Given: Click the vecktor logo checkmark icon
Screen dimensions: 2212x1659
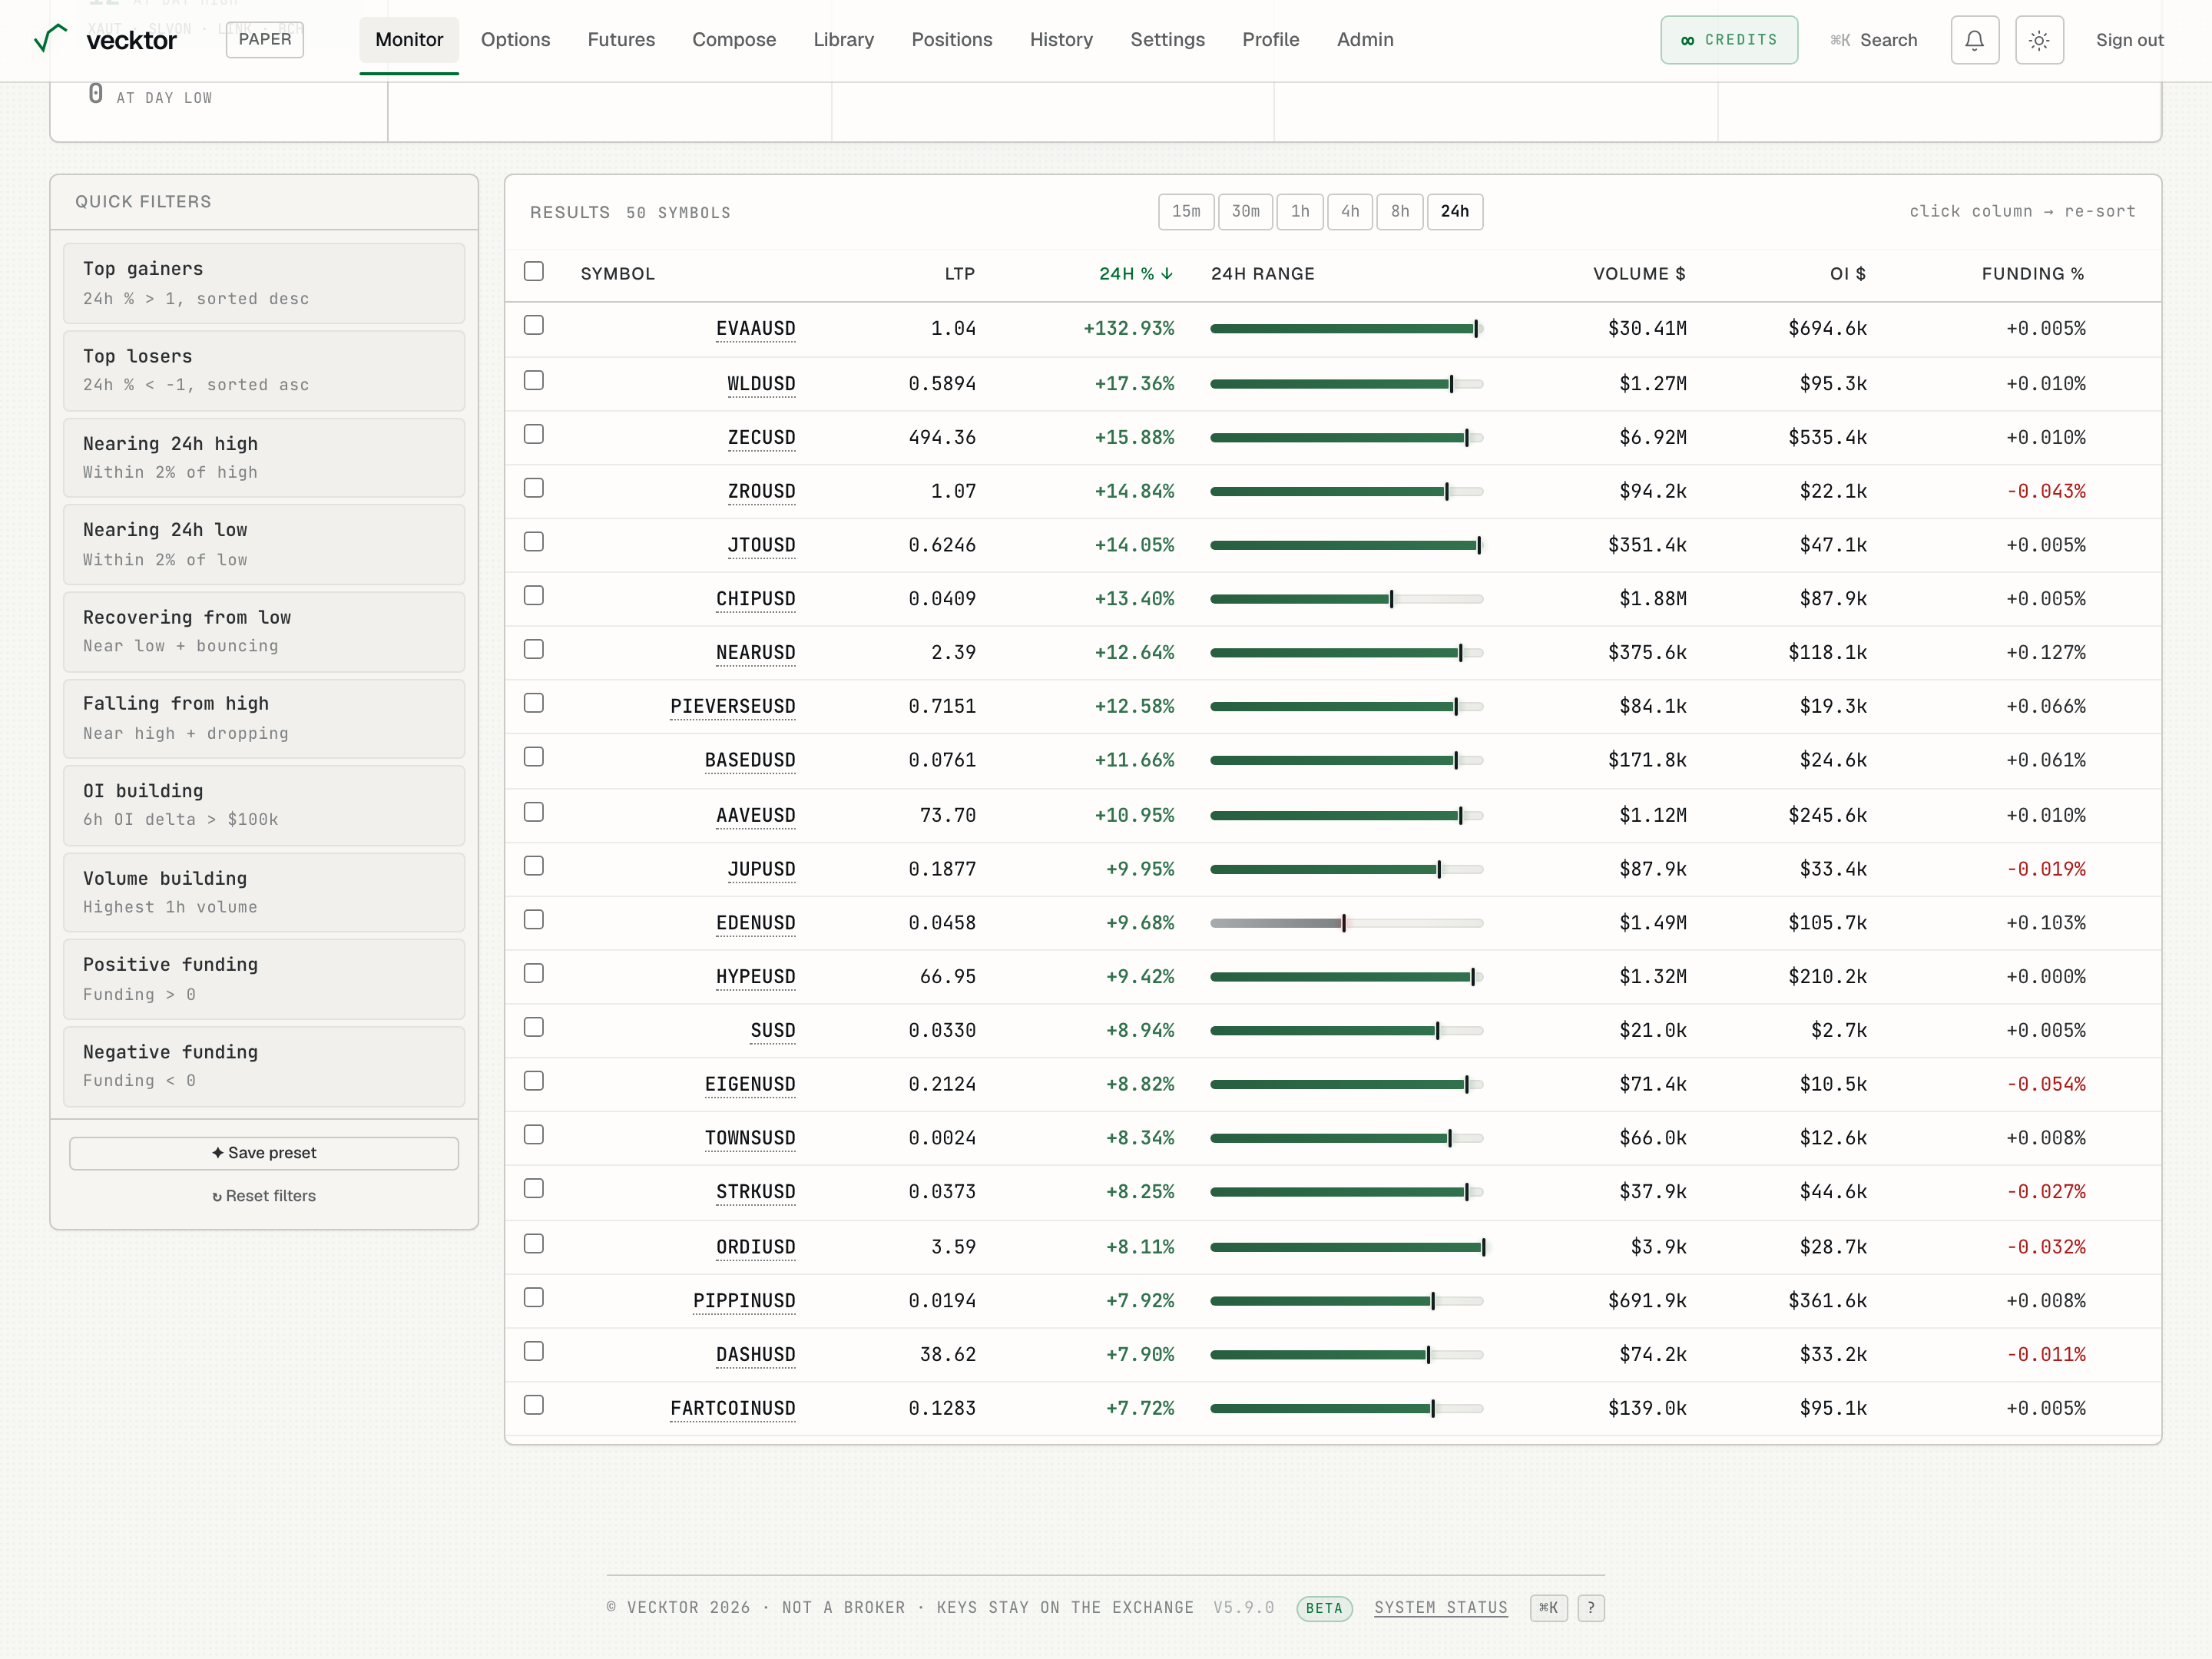Looking at the screenshot, I should coord(50,39).
